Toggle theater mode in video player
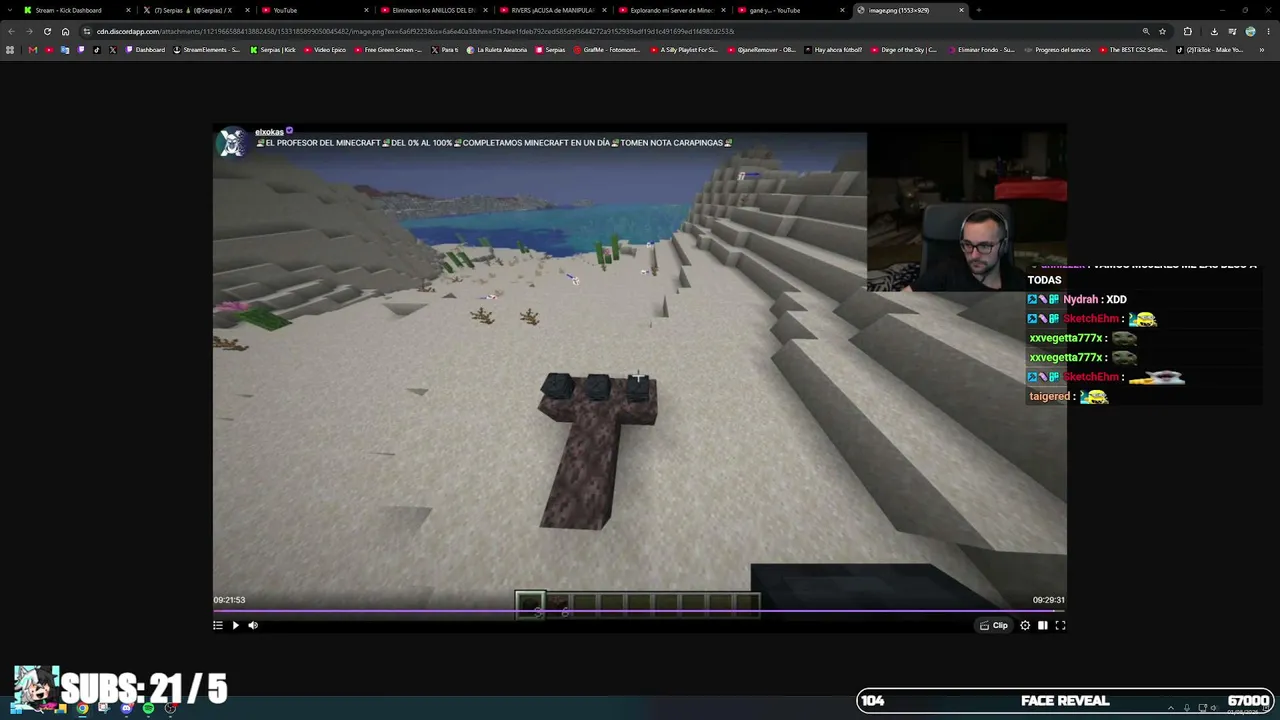Screen dimensions: 1280x720 click(1042, 625)
